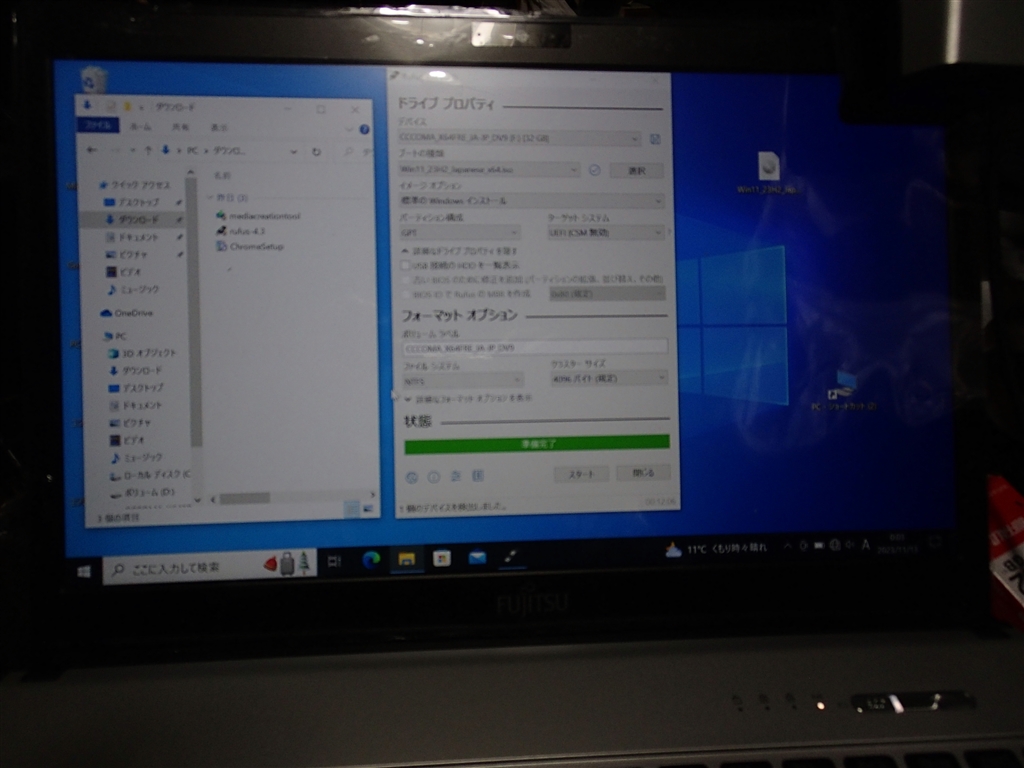Open the ターゲット システム UEFI dropdown
This screenshot has width=1024, height=768.
[605, 232]
